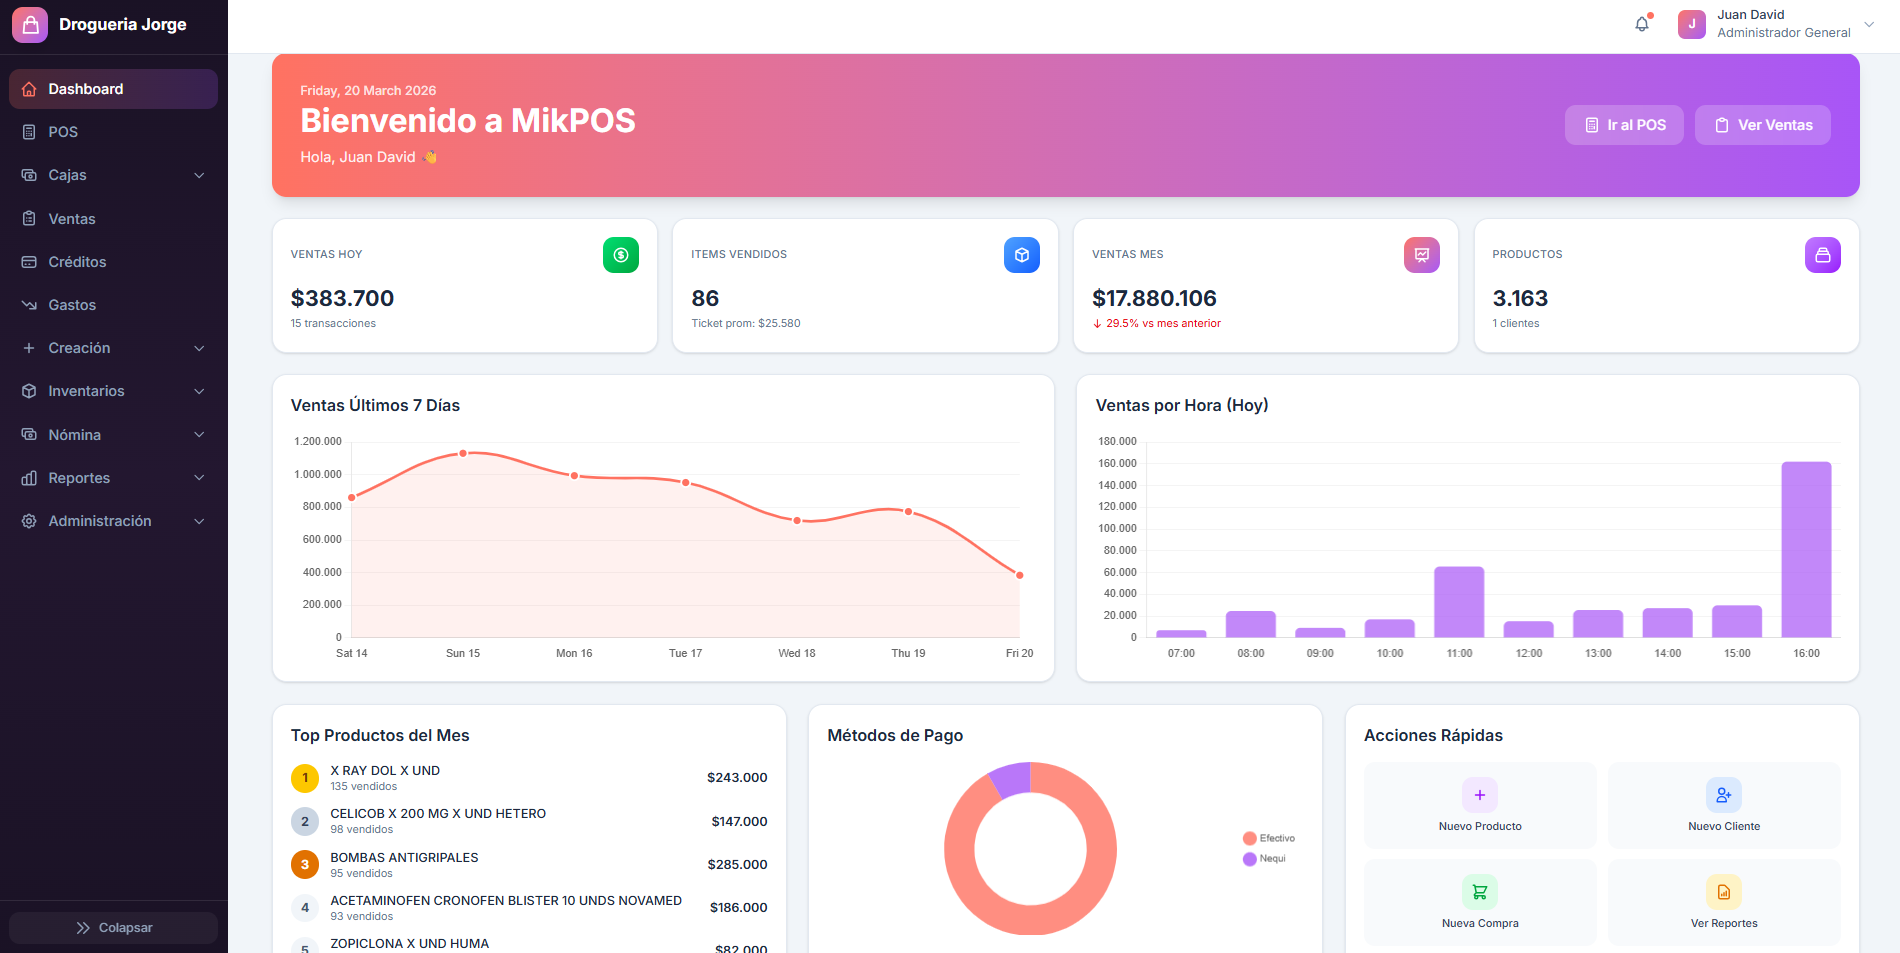Click the Ir al POS button
1900x953 pixels.
point(1623,125)
